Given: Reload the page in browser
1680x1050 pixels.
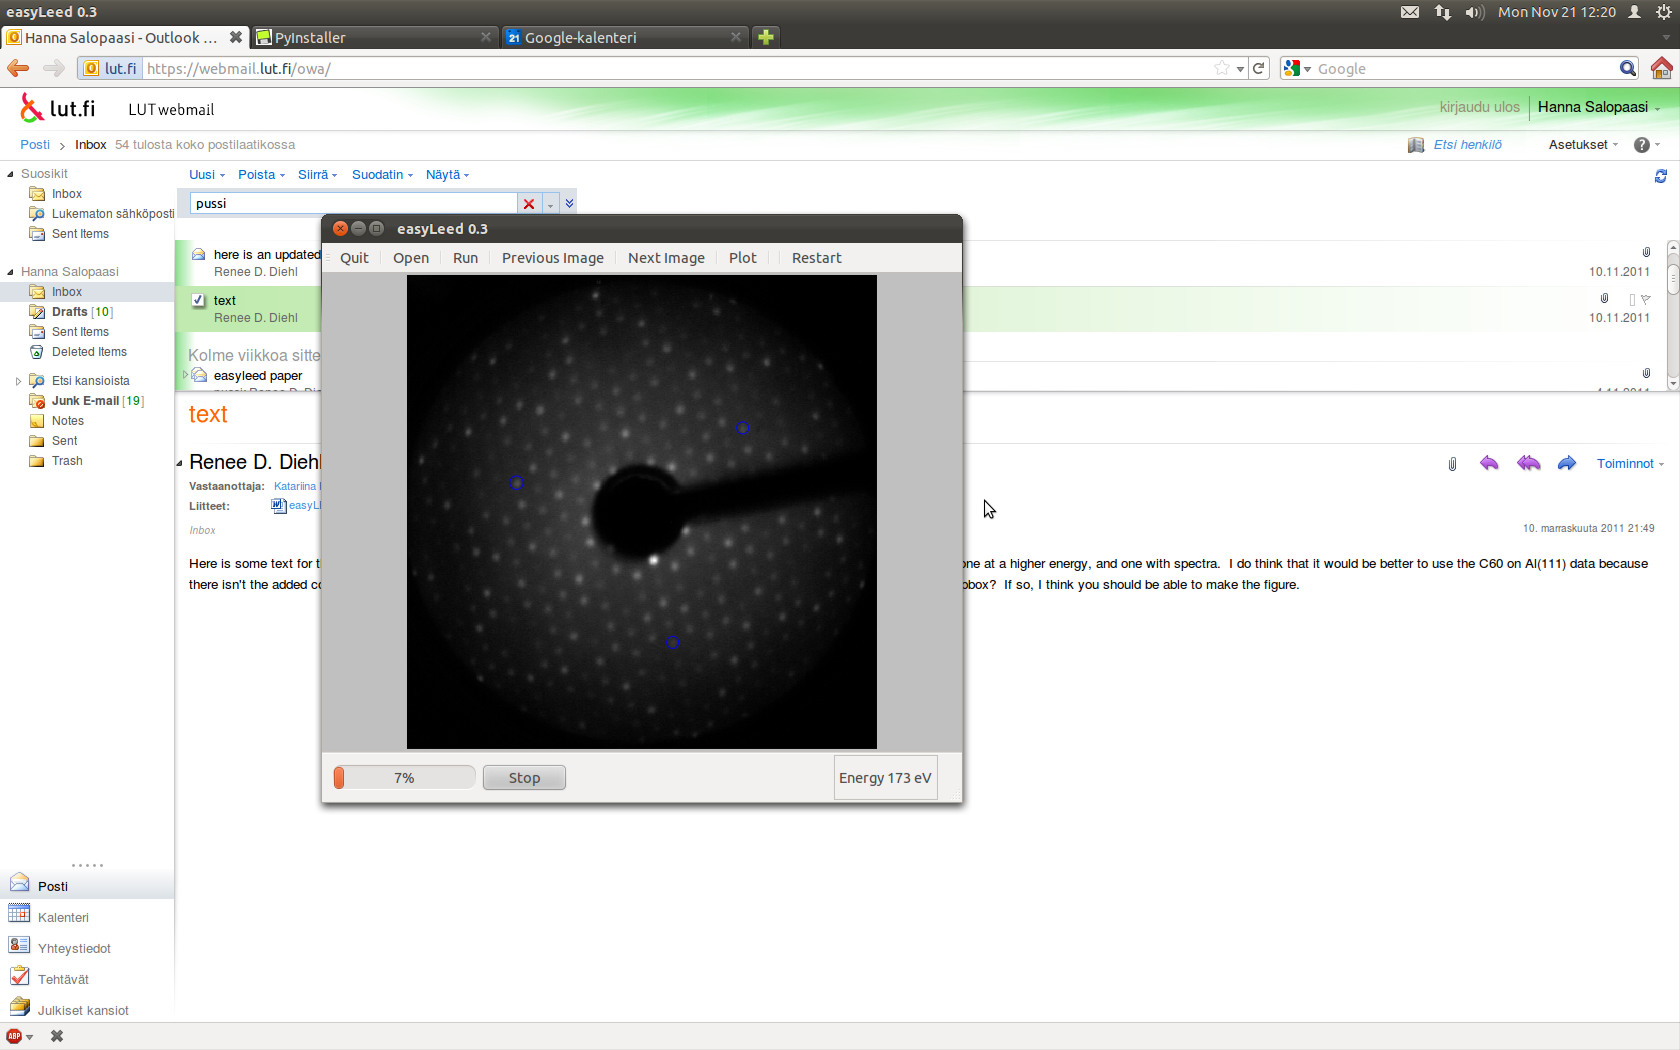Looking at the screenshot, I should [1259, 68].
